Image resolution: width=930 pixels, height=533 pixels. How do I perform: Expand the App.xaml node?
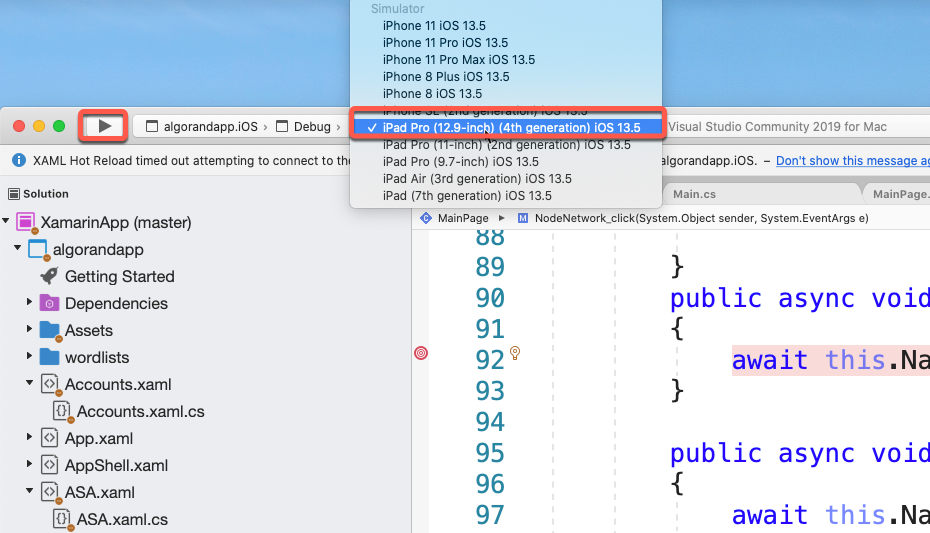point(30,438)
